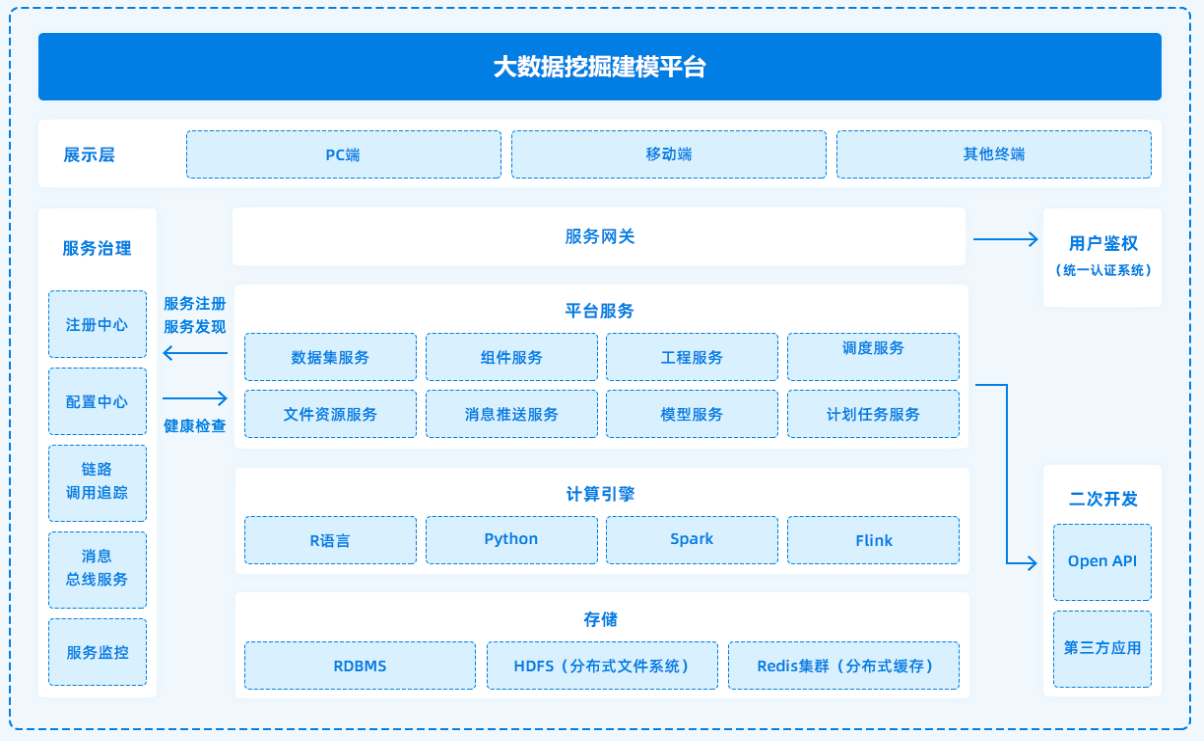Click the 注册中心 box under 服务治理
Viewport: 1204px width, 741px height.
[x=97, y=325]
